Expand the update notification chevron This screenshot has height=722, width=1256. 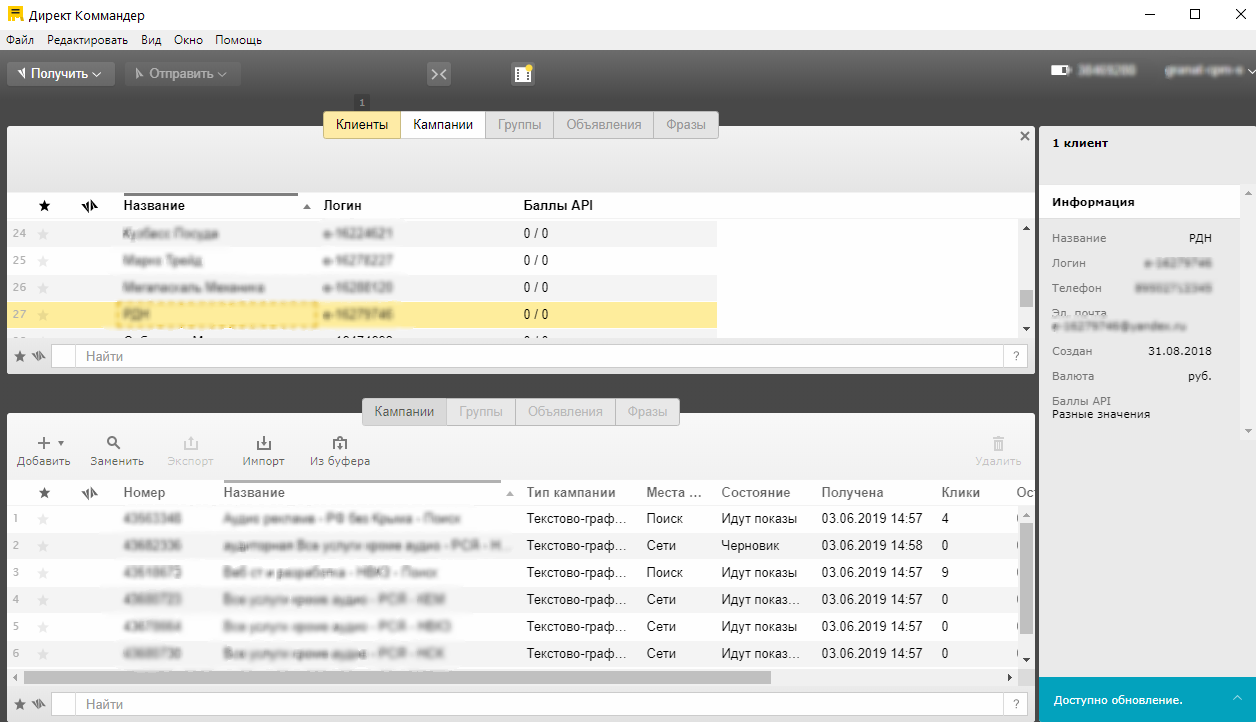(1237, 697)
